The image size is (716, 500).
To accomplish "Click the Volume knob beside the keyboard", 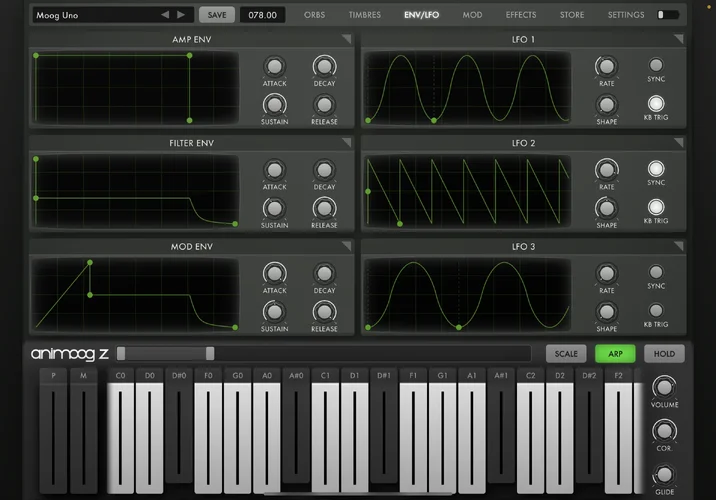I will coord(664,388).
